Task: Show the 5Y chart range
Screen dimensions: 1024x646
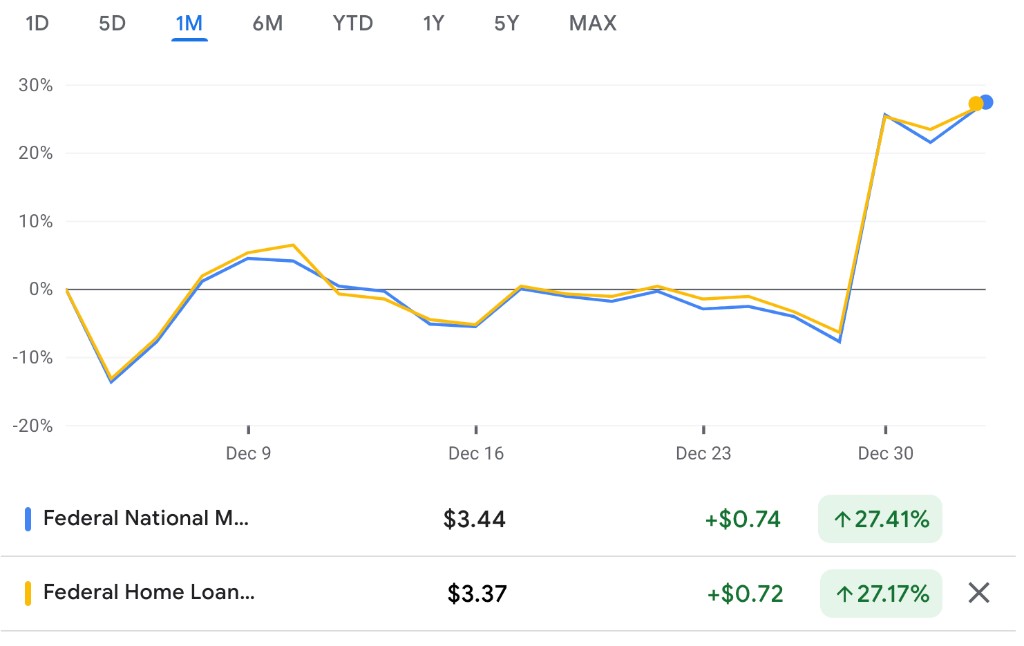Action: tap(506, 24)
